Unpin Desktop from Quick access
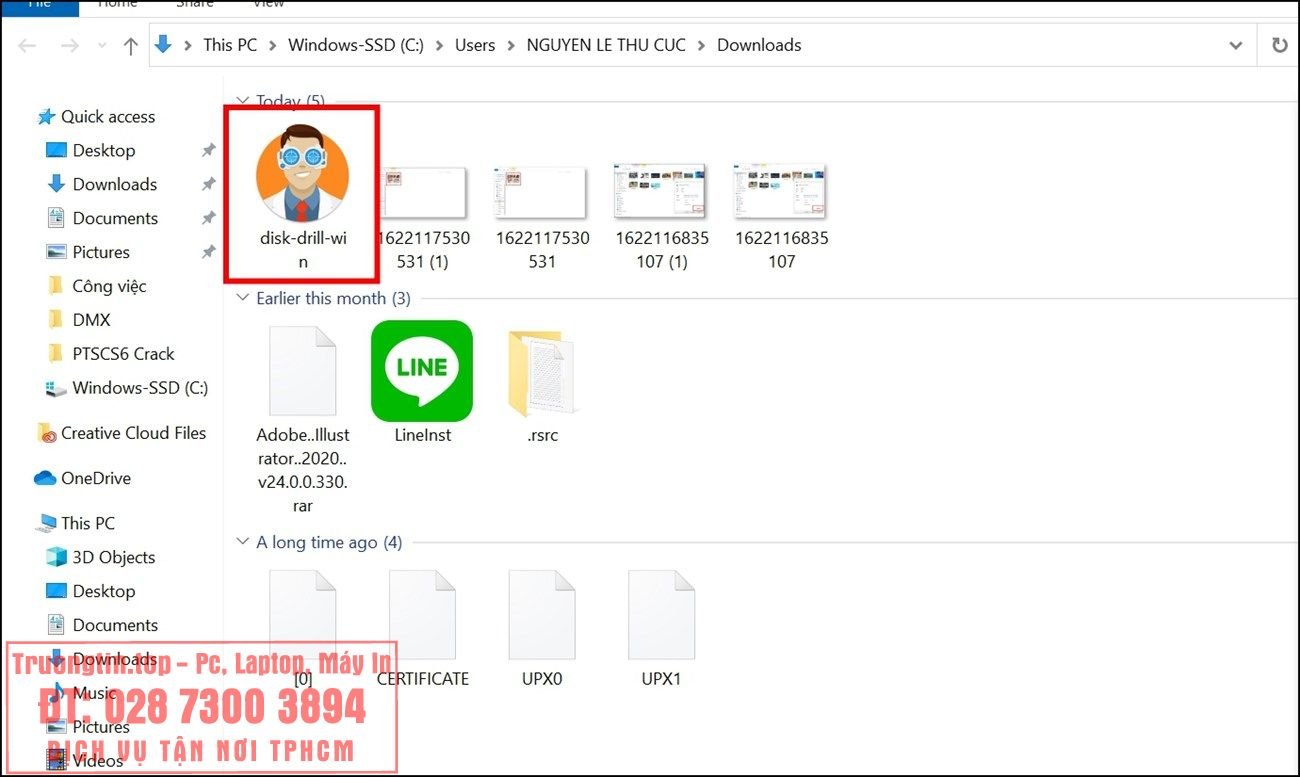The image size is (1300, 777). pyautogui.click(x=208, y=150)
